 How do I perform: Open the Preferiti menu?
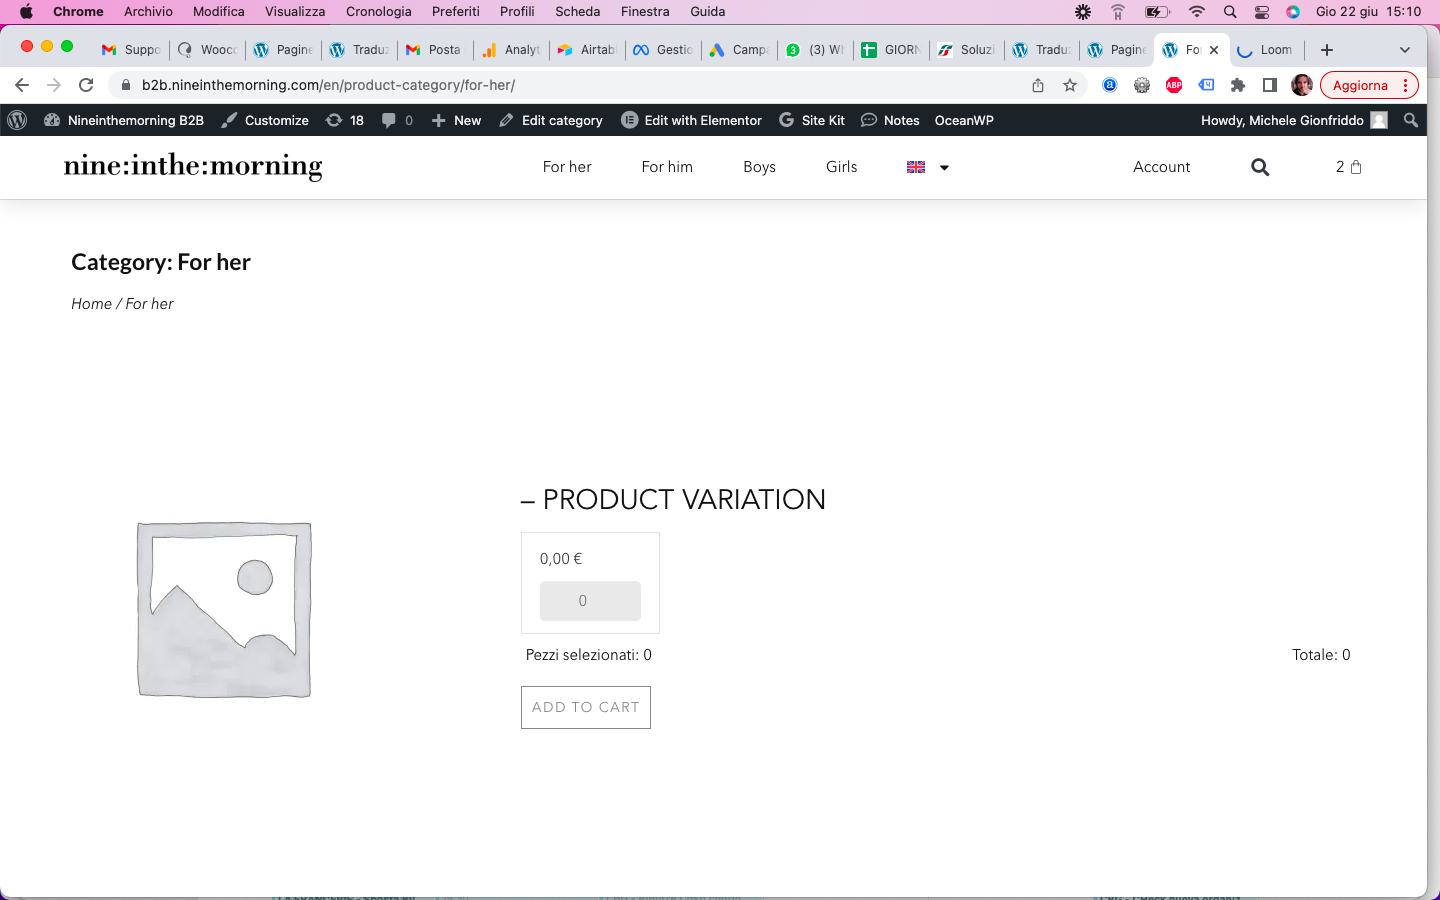click(456, 12)
